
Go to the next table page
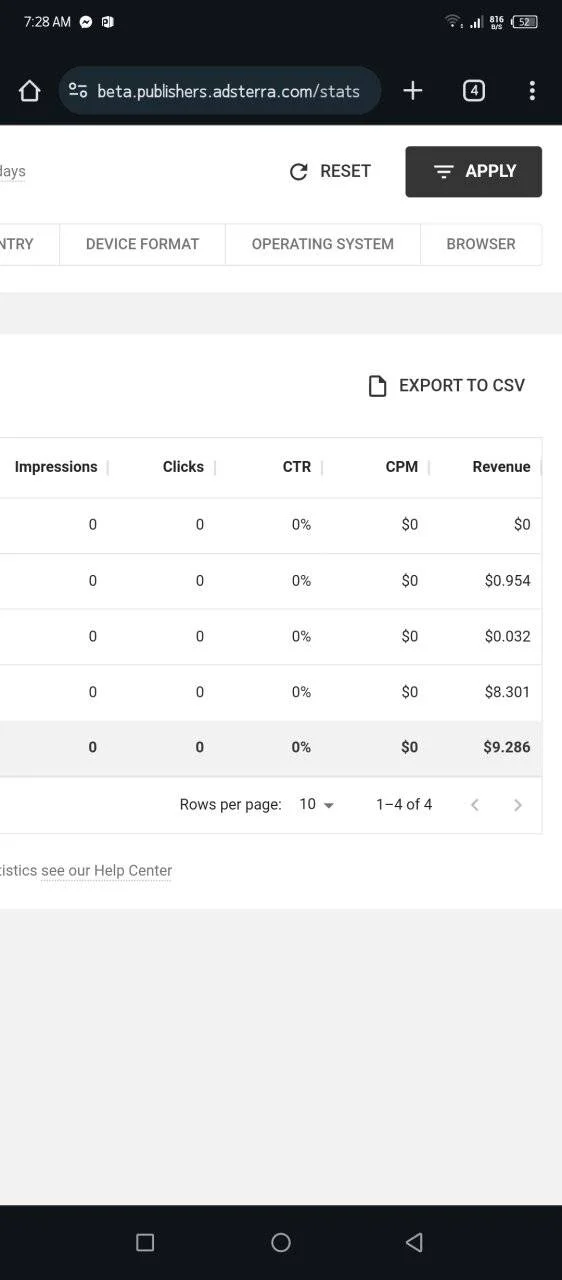tap(518, 805)
